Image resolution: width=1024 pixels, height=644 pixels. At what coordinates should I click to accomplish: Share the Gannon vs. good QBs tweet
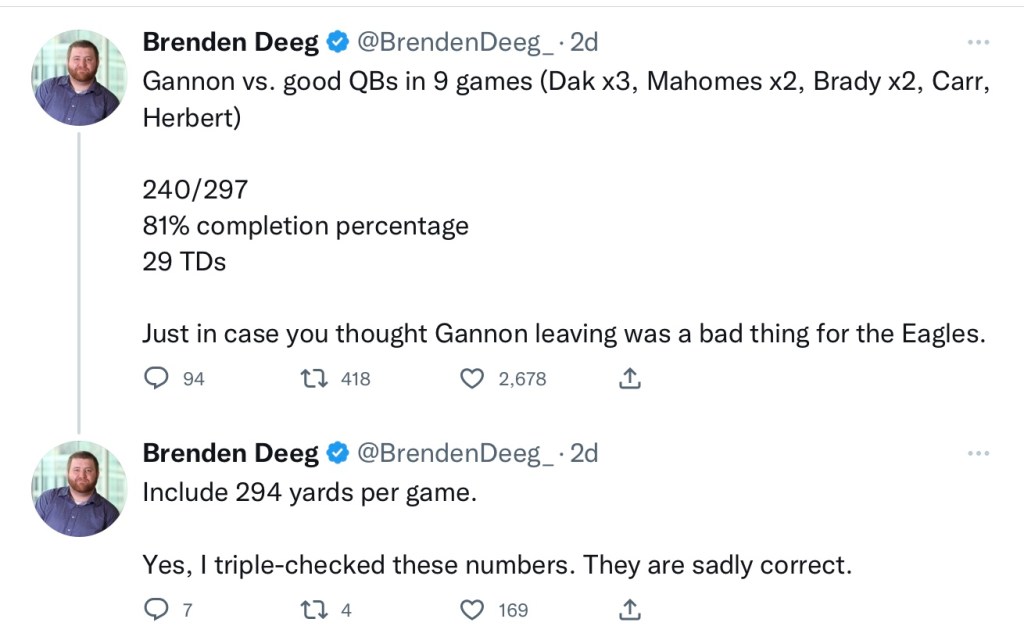click(630, 379)
